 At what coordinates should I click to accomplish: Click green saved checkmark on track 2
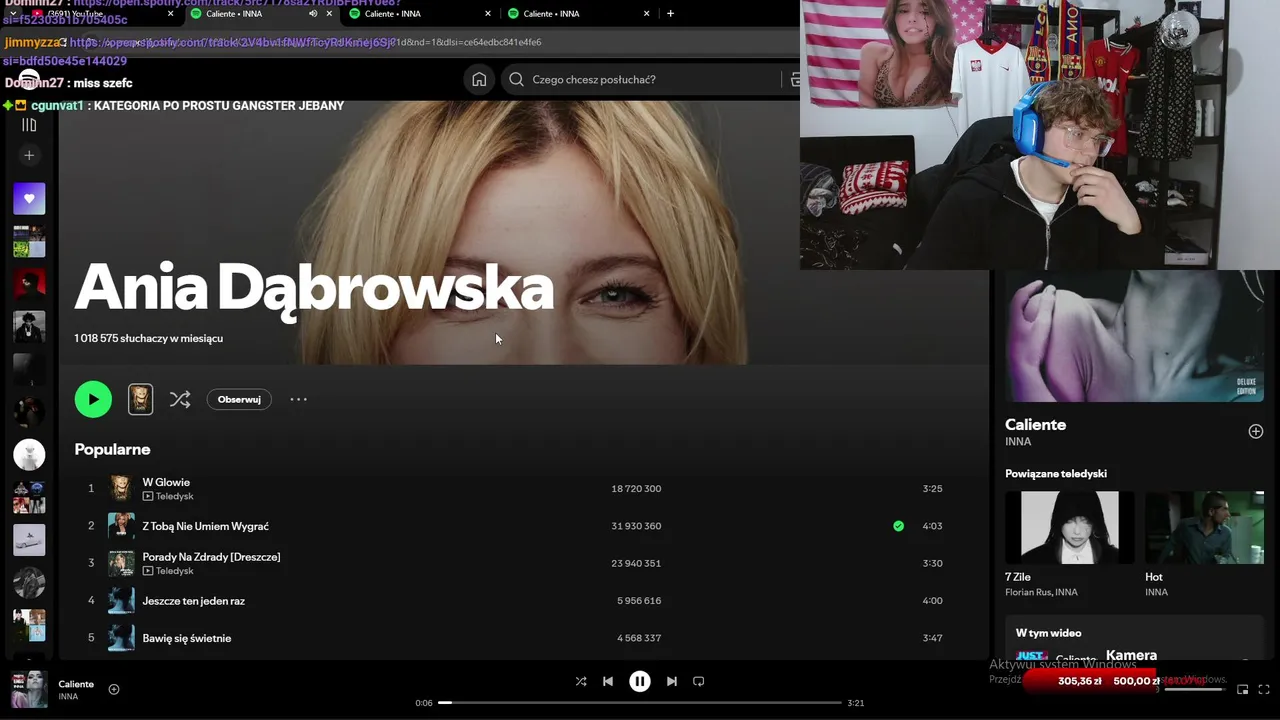(898, 526)
